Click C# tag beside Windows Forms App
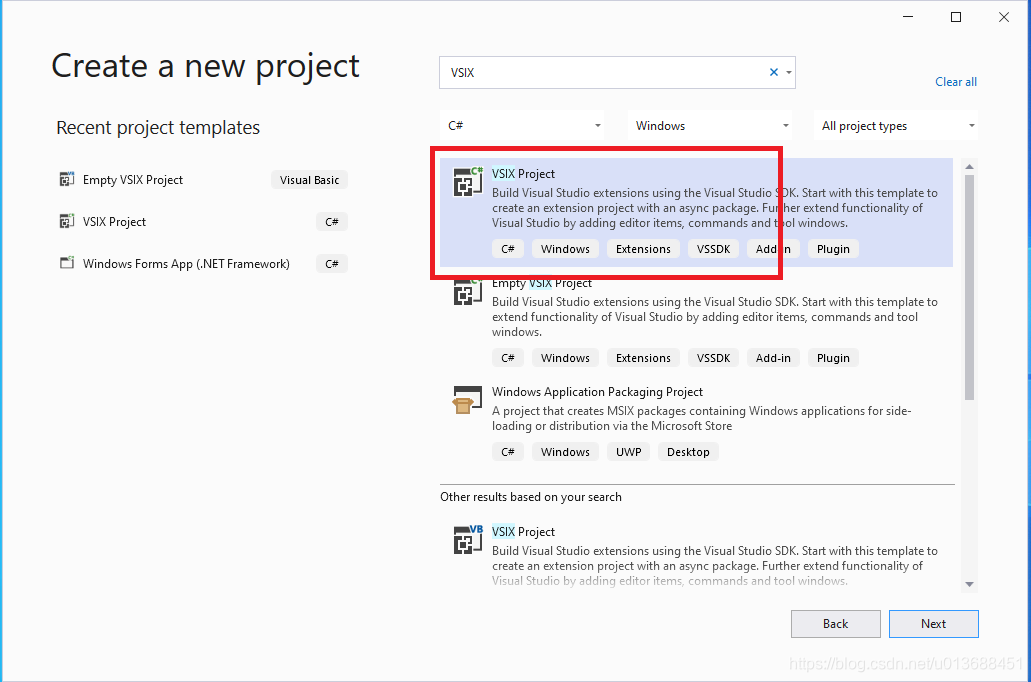This screenshot has width=1031, height=682. [332, 264]
